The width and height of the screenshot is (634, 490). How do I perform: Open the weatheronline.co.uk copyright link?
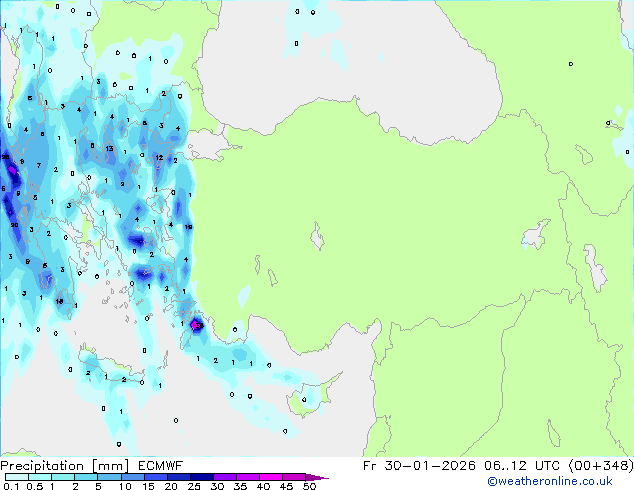550,481
